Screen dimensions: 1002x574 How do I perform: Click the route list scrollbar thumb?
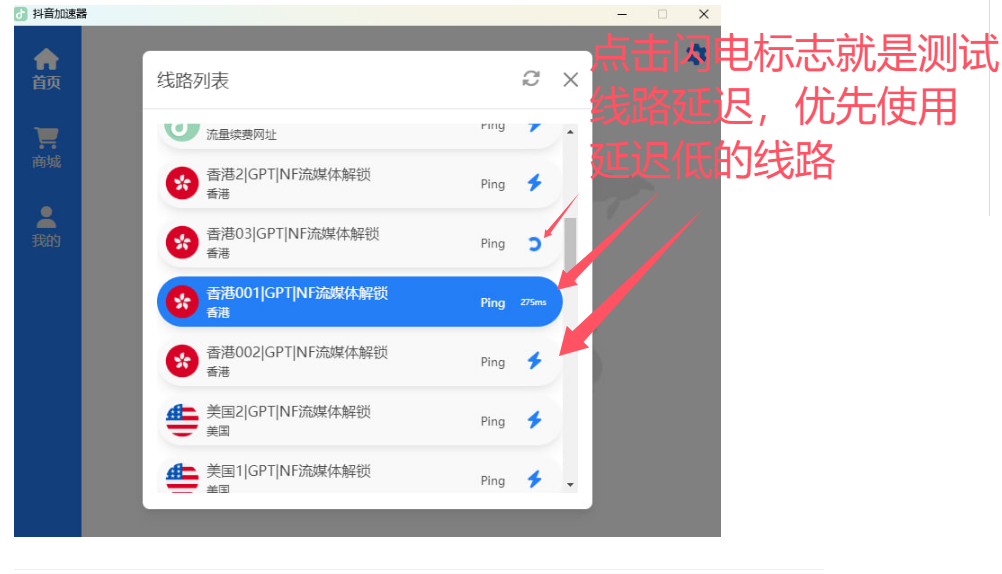(x=570, y=244)
